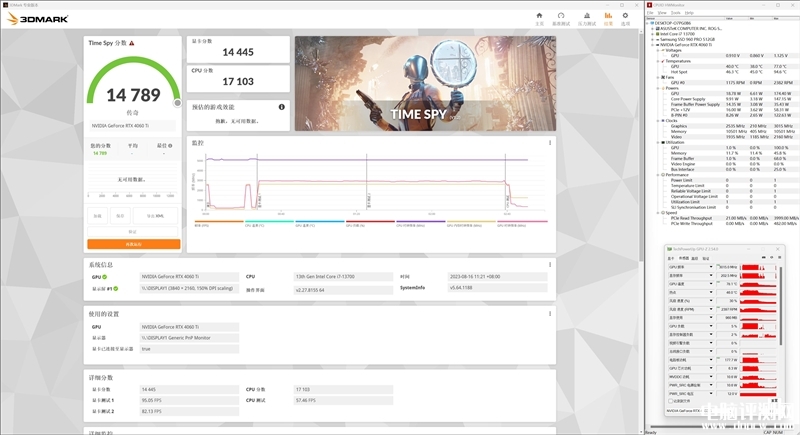Toggle the GPU load (%) chart legend
800x435 pixels.
point(370,223)
